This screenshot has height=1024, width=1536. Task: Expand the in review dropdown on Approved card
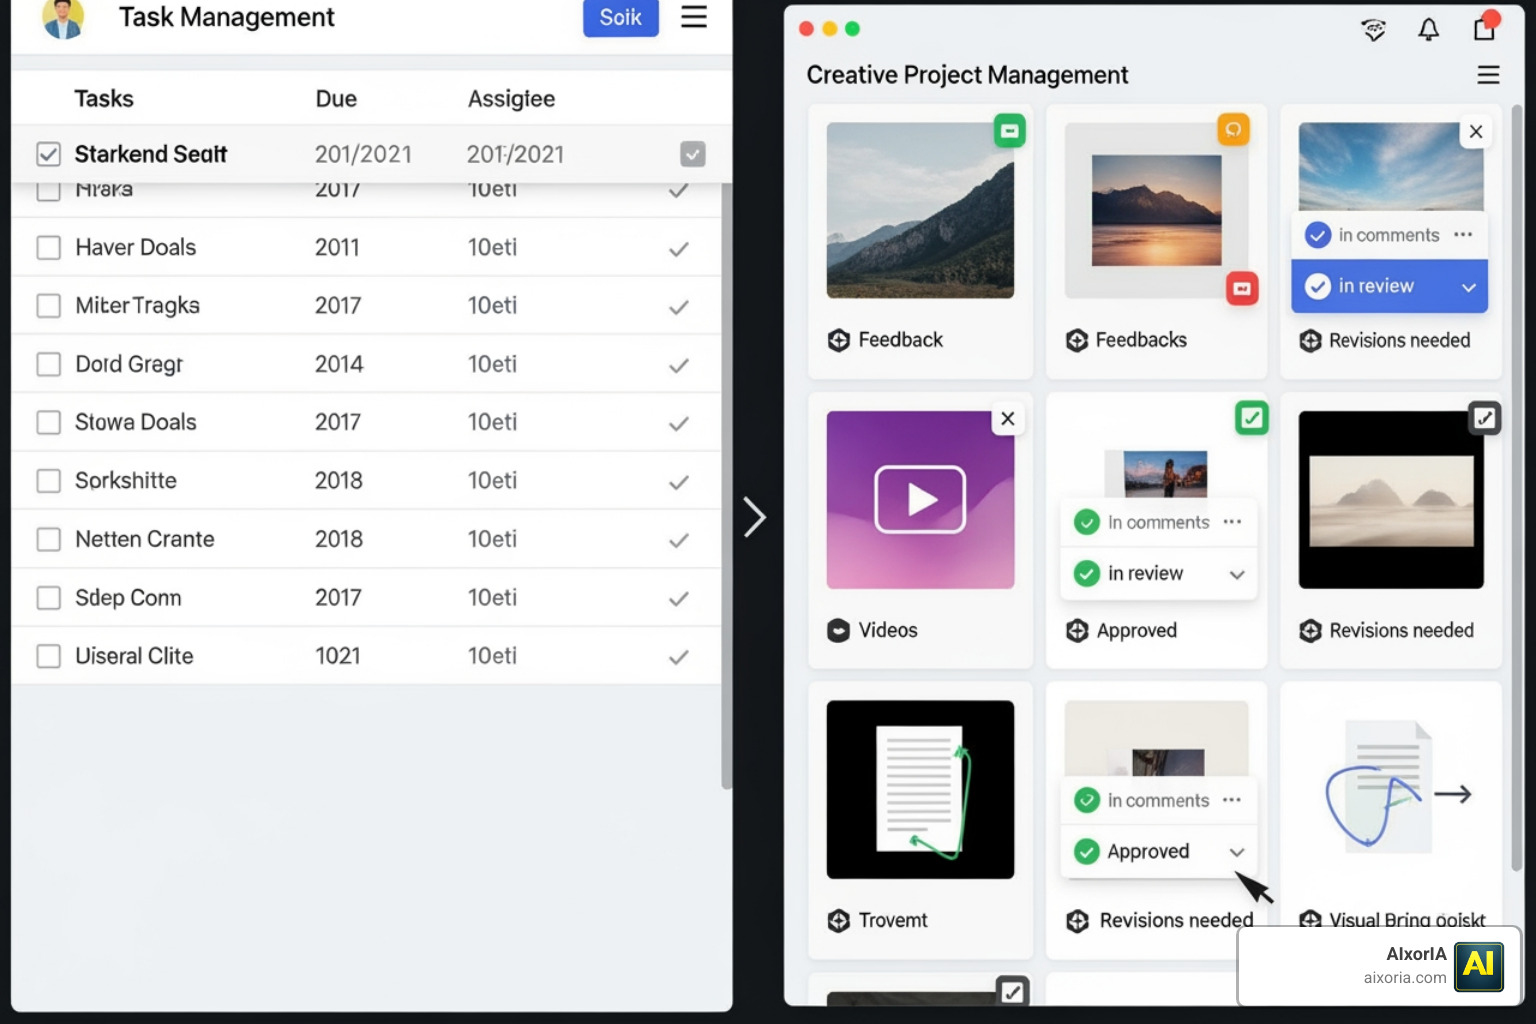1237,574
